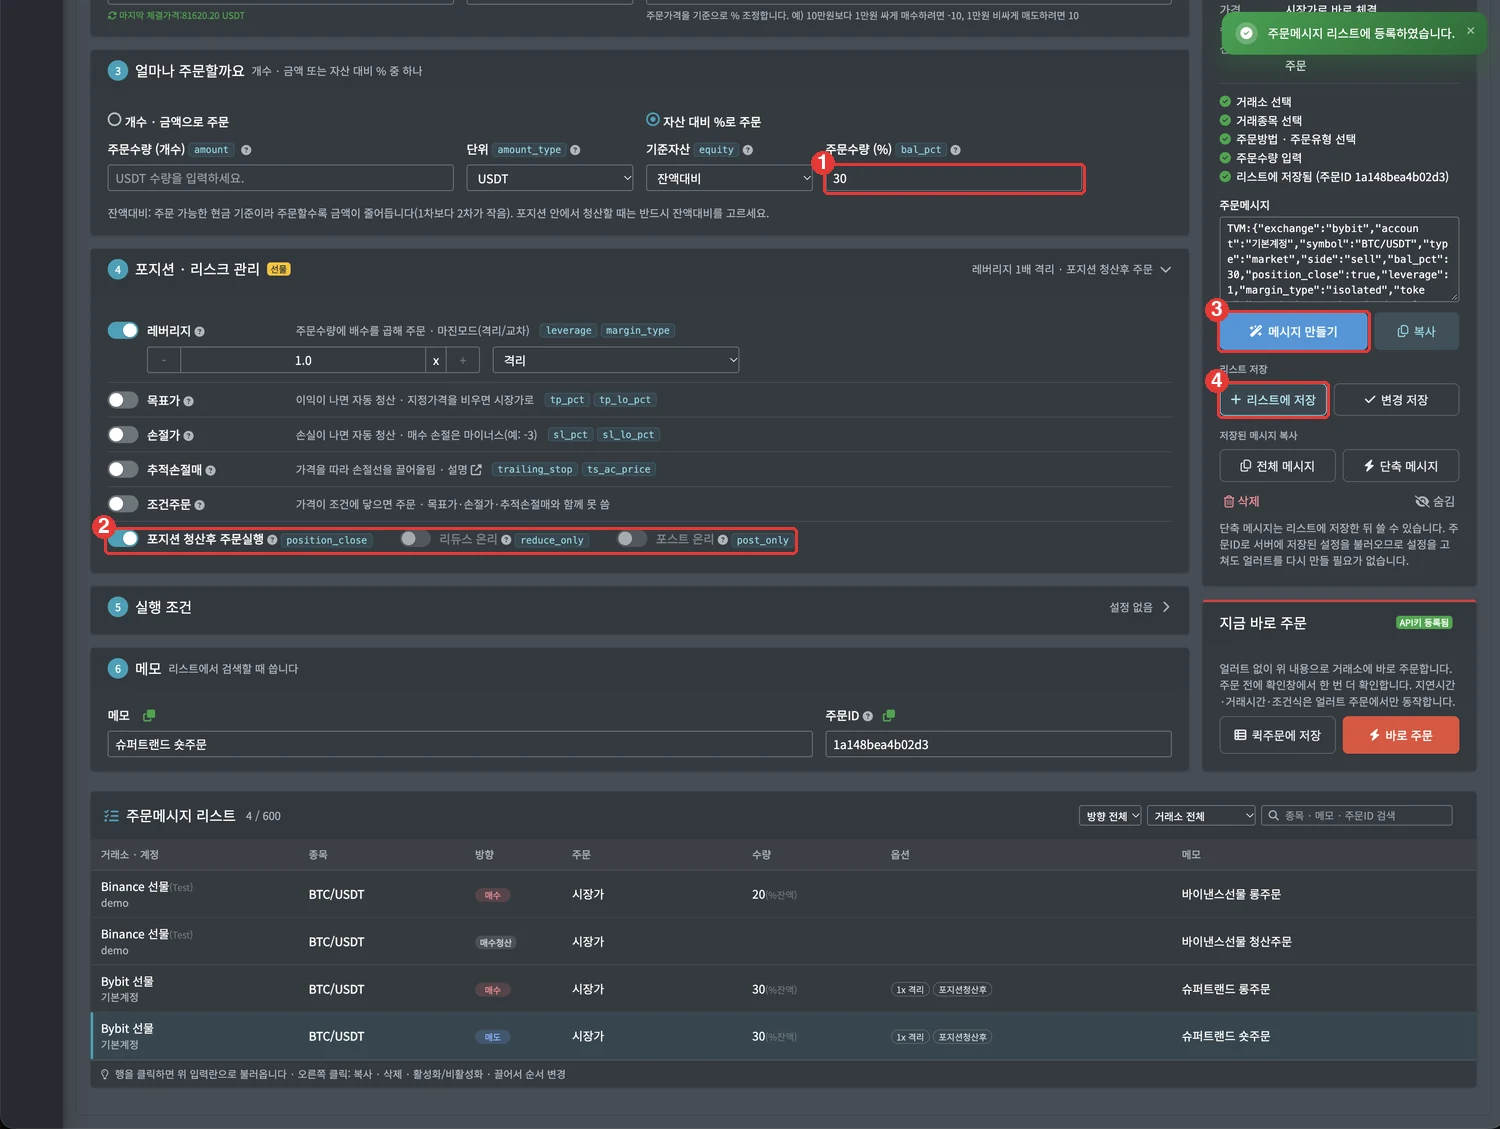The height and width of the screenshot is (1129, 1500).
Task: Open 방향 전체 filter dropdown
Action: [x=1110, y=816]
